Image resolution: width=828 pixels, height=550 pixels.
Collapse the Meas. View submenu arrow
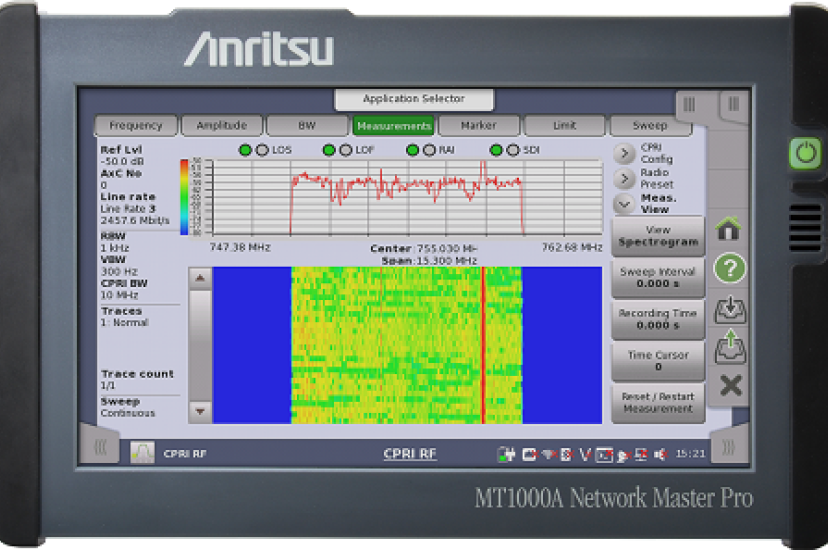tap(624, 203)
